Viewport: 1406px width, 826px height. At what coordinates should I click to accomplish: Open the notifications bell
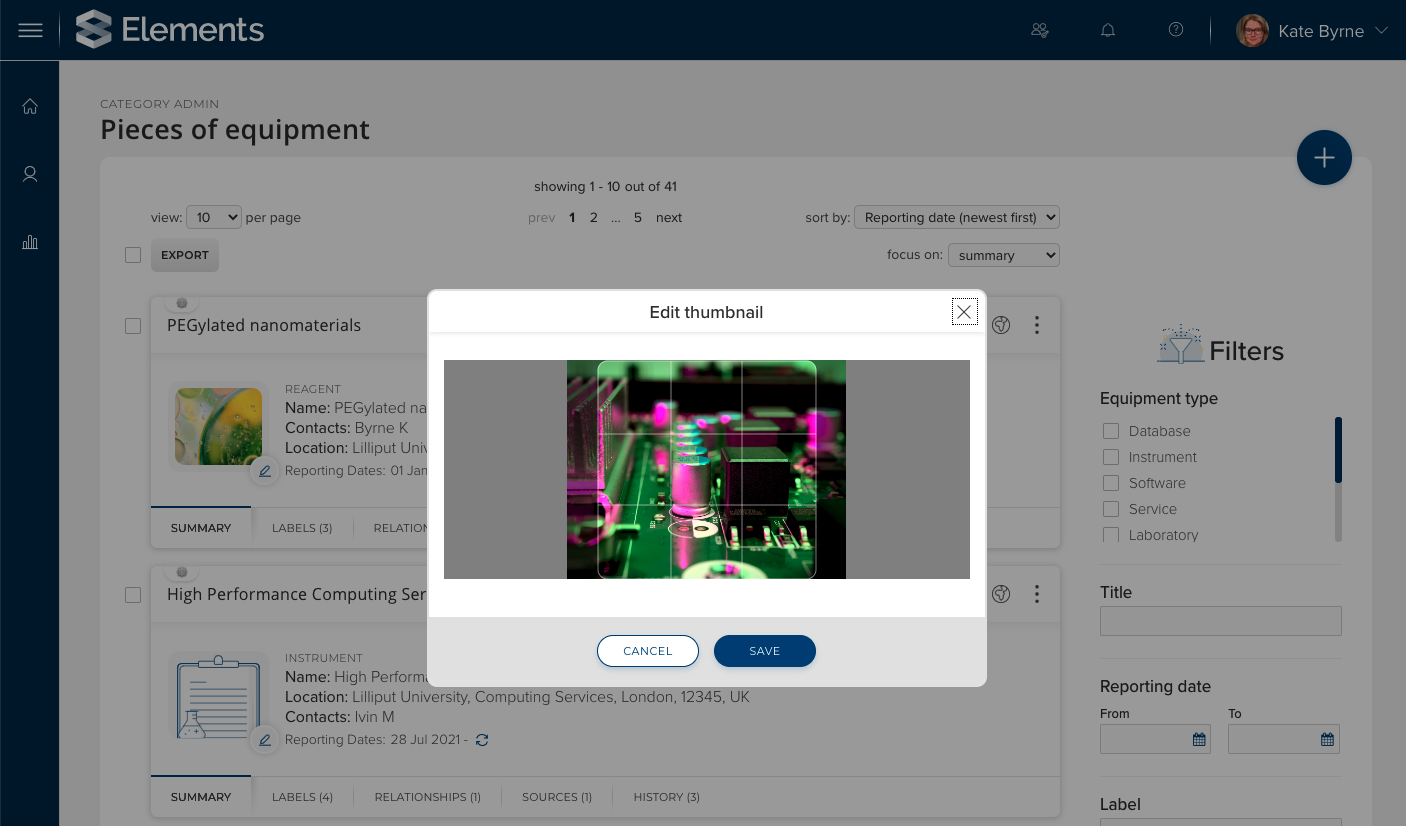[x=1108, y=30]
